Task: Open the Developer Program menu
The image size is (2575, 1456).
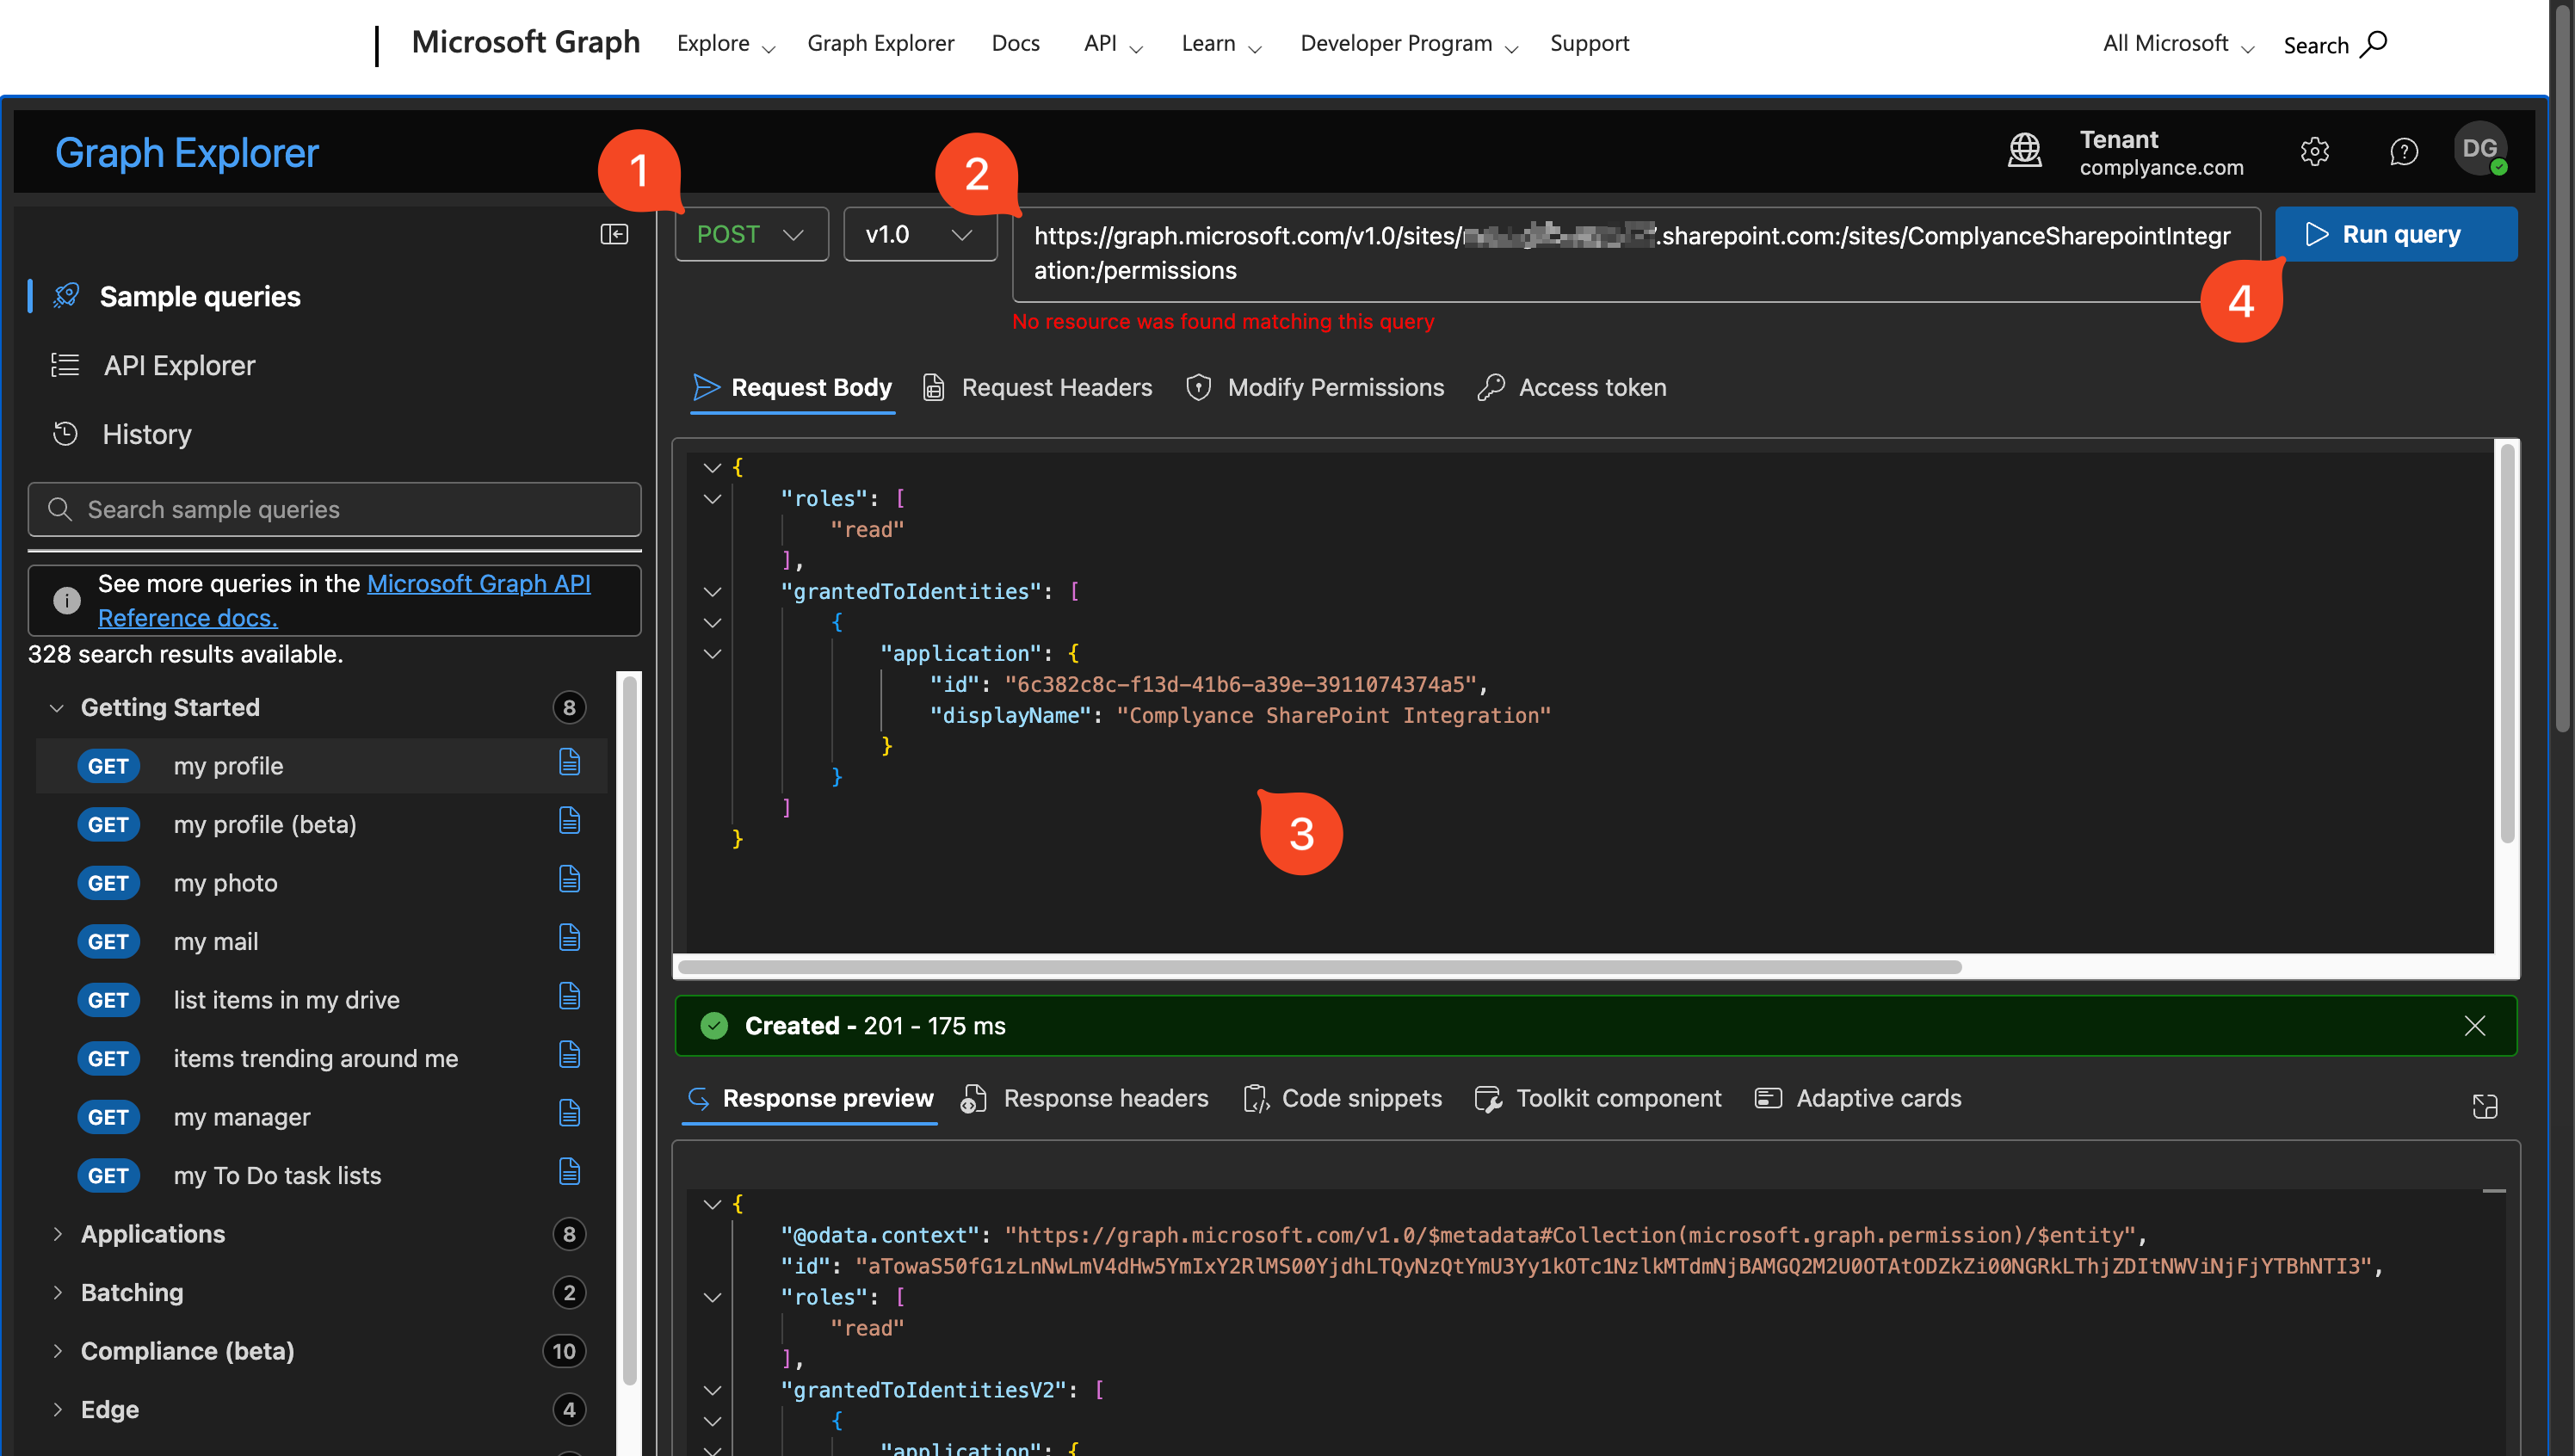Action: pos(1409,44)
